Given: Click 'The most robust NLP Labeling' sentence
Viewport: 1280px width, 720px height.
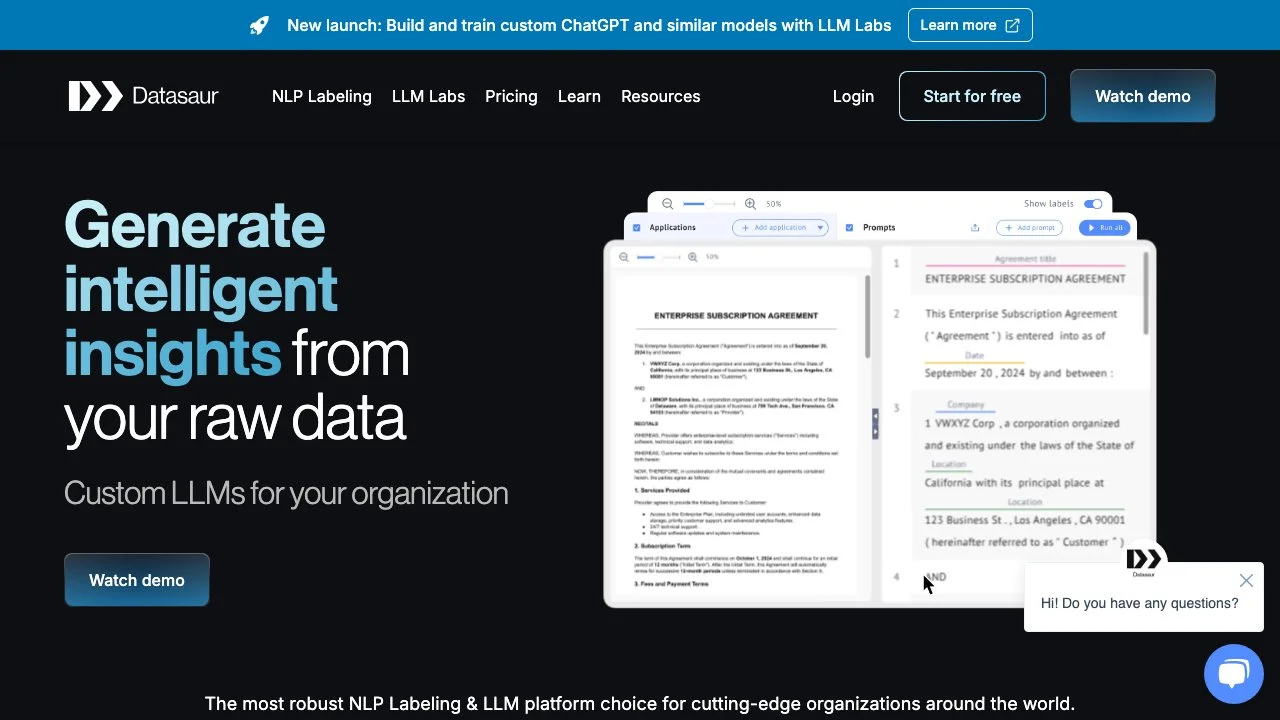Looking at the screenshot, I should pyautogui.click(x=640, y=704).
